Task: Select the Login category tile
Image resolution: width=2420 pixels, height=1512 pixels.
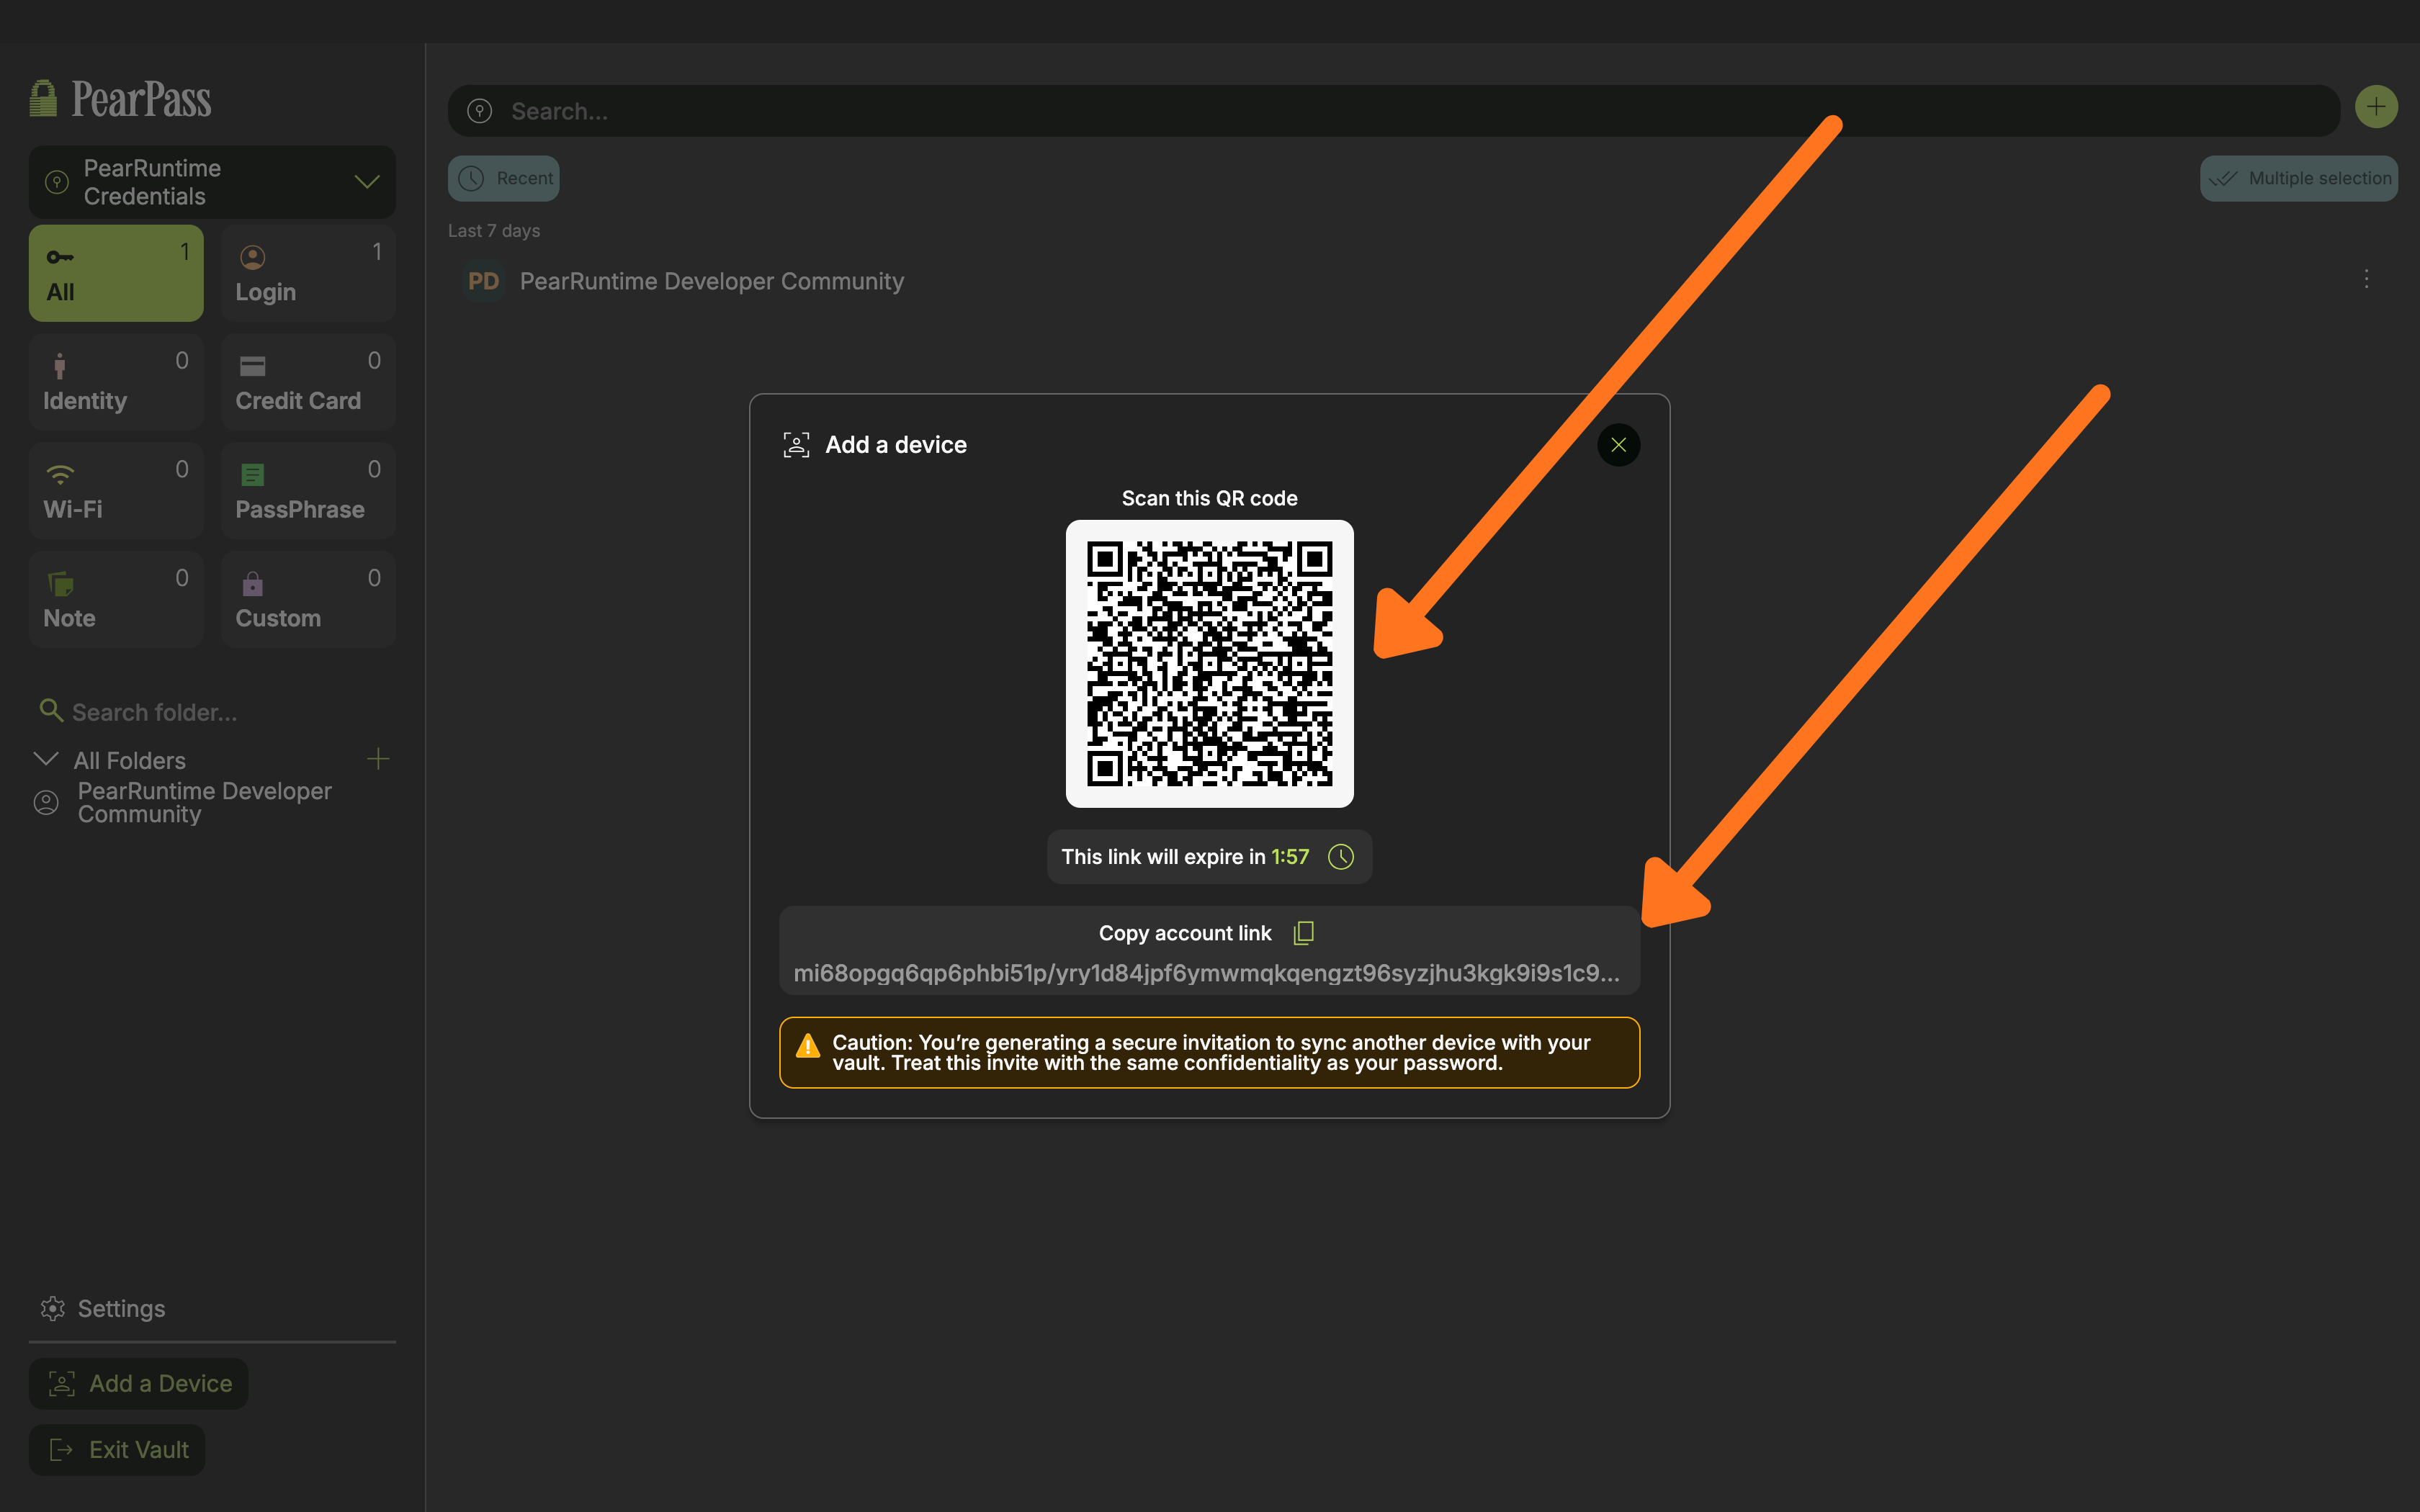Action: tap(308, 273)
